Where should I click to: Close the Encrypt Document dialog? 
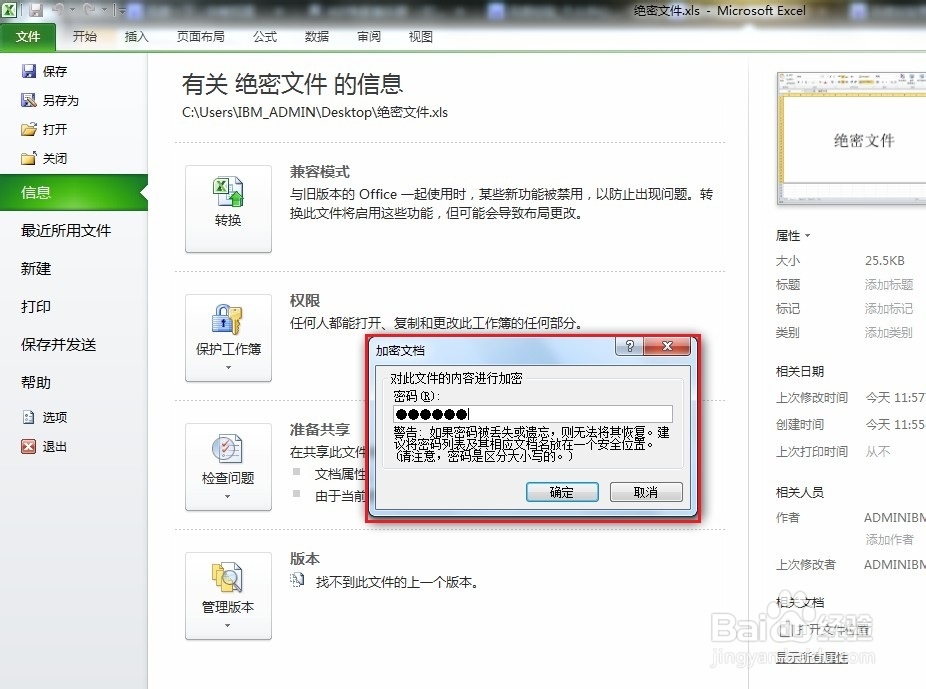click(x=667, y=346)
